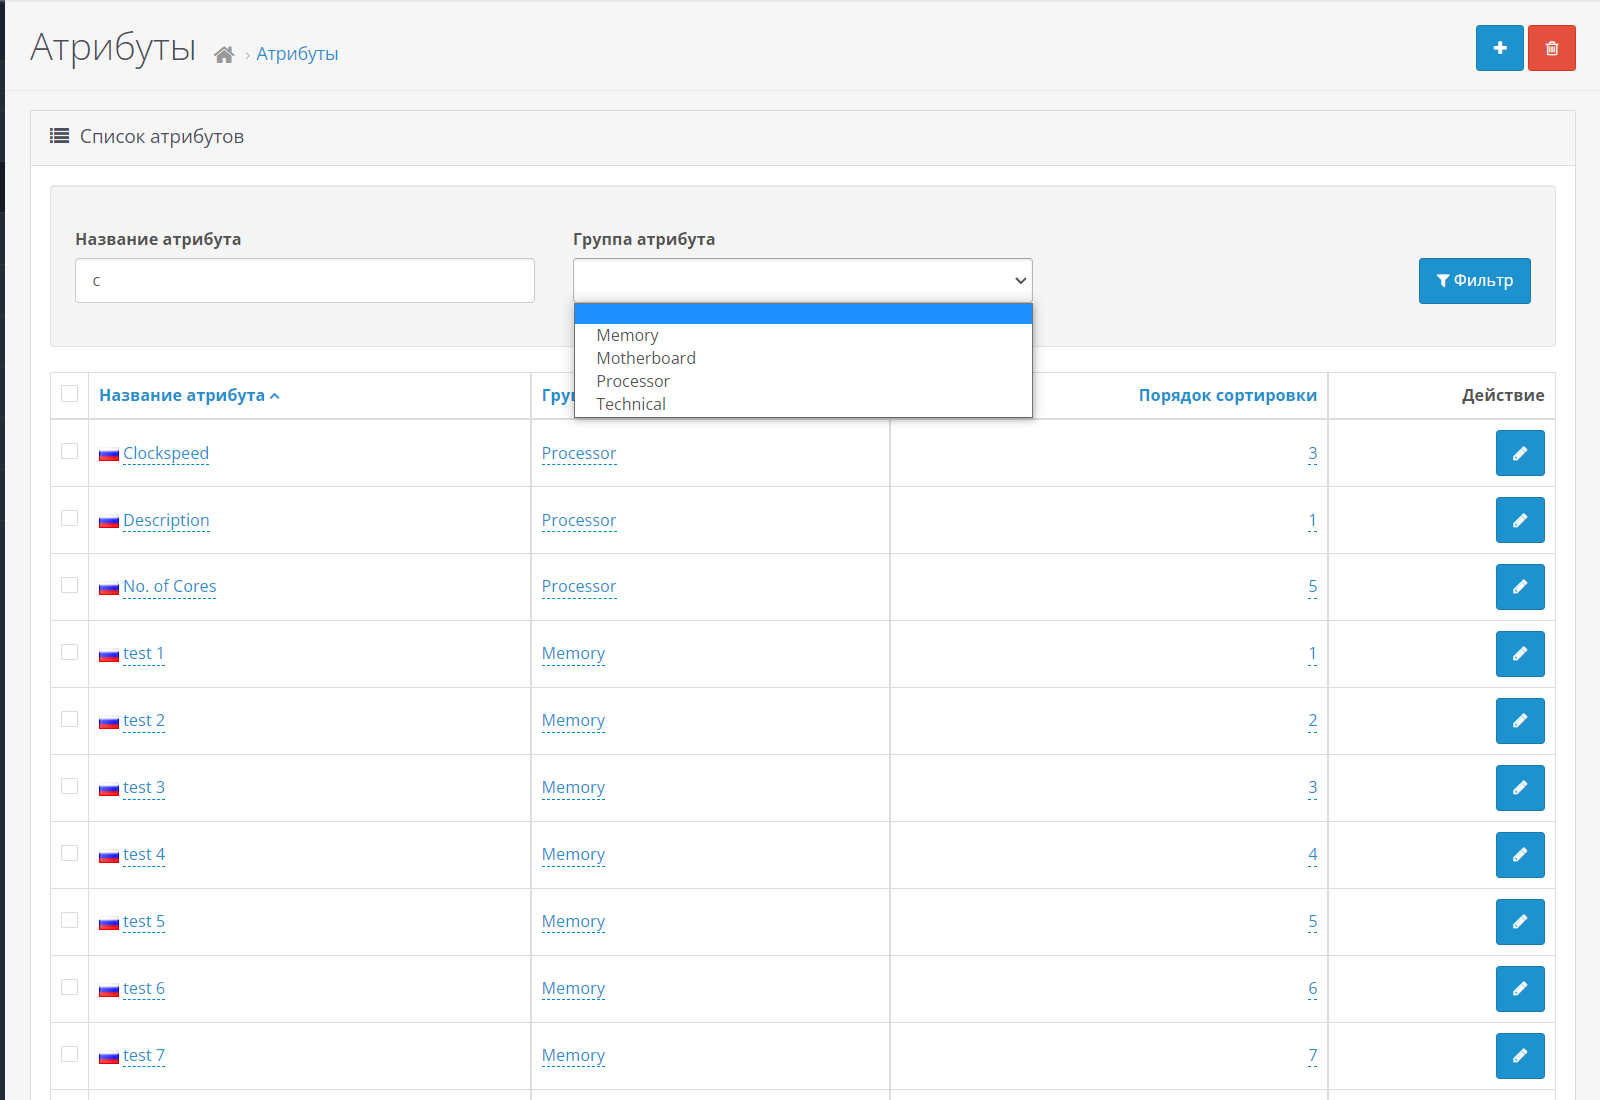Click pencil edit button for test 6
The width and height of the screenshot is (1600, 1100).
click(x=1520, y=989)
